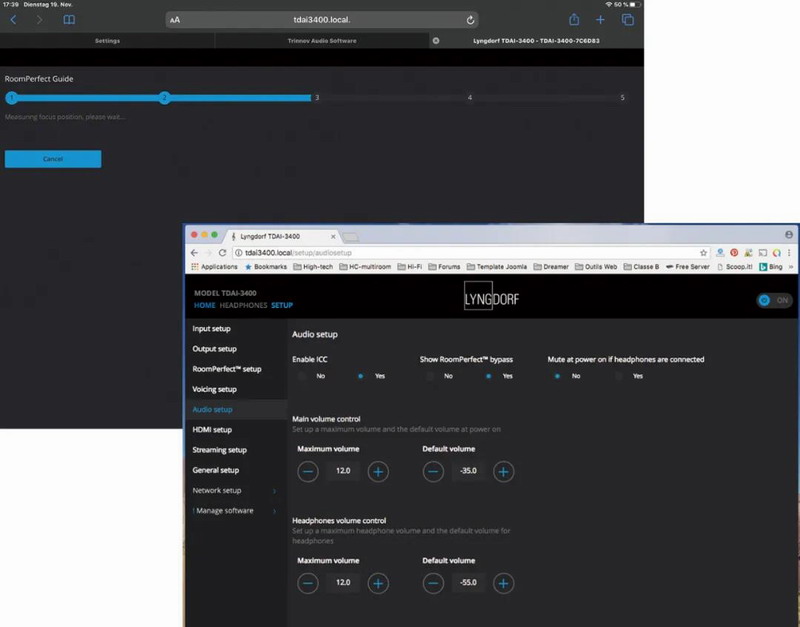This screenshot has height=627, width=800.
Task: Click Chrome's forward arrow
Action: (208, 253)
